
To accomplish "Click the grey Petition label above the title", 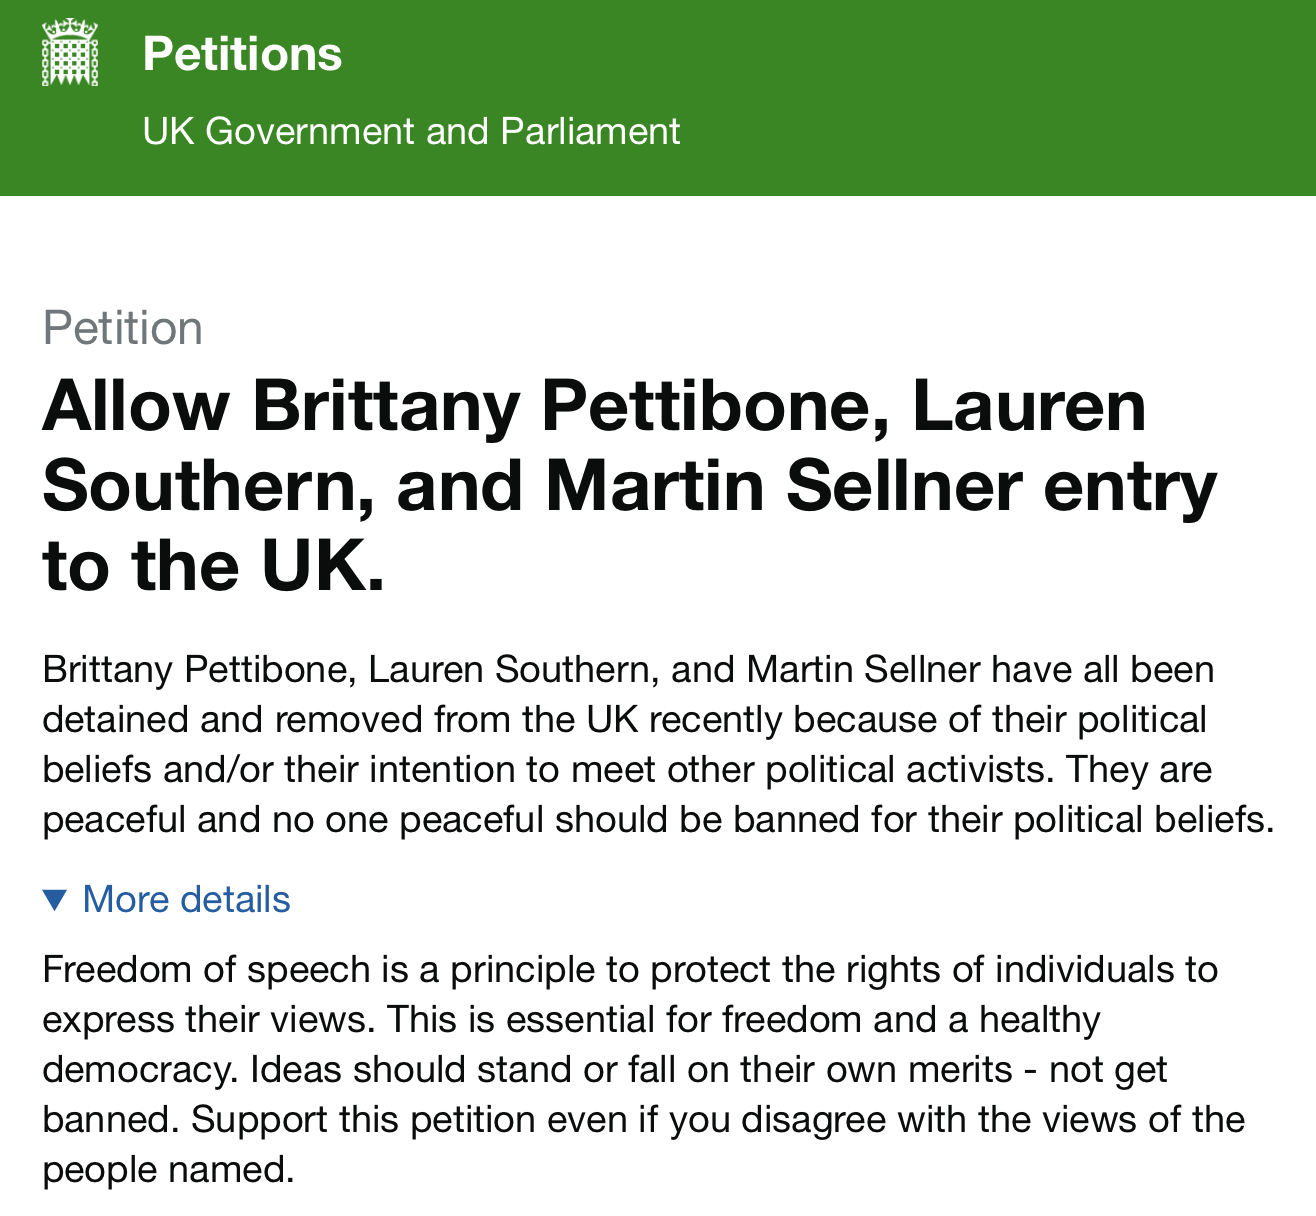I will 123,328.
